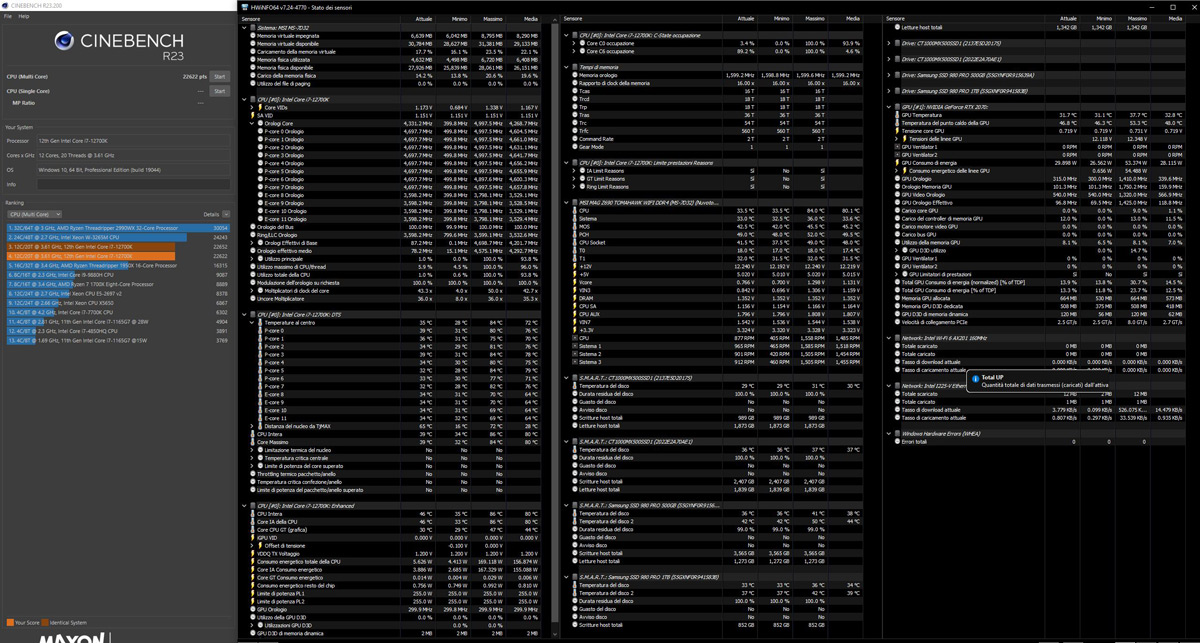Viewport: 1200px width, 643px height.
Task: Open the CPU (Multi Core) ranking dropdown
Action: coord(34,214)
